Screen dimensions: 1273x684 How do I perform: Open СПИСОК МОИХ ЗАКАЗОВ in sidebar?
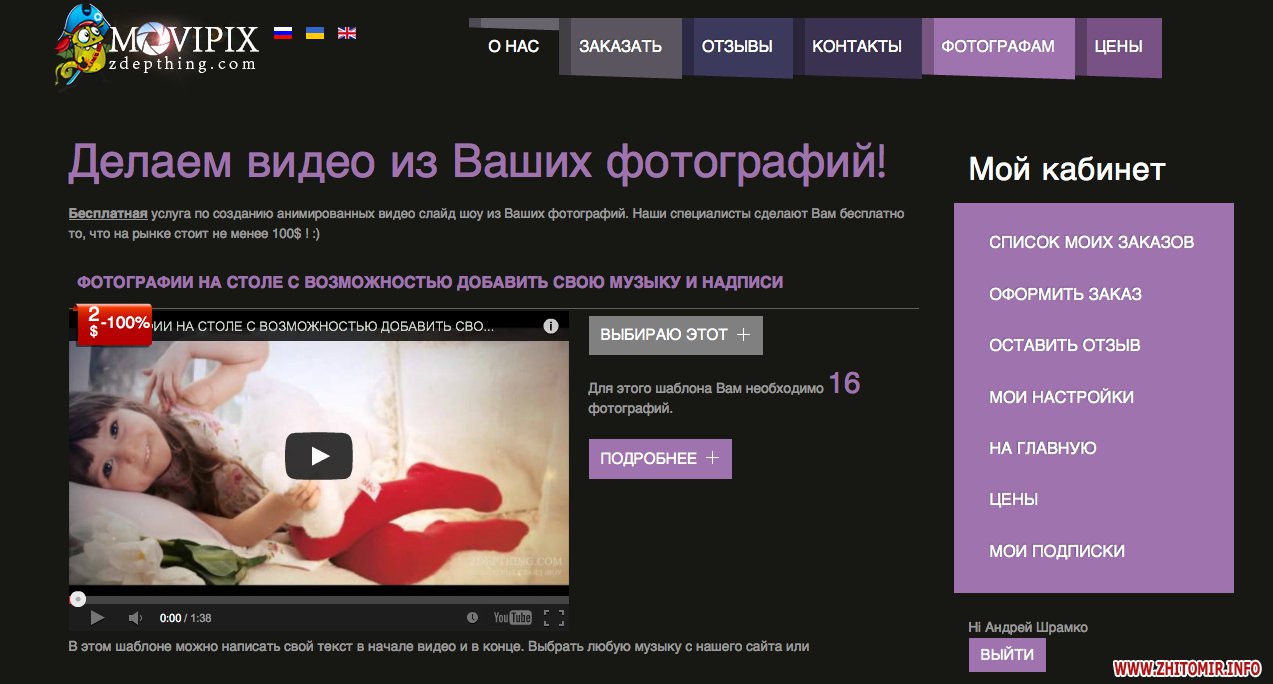pos(1091,242)
